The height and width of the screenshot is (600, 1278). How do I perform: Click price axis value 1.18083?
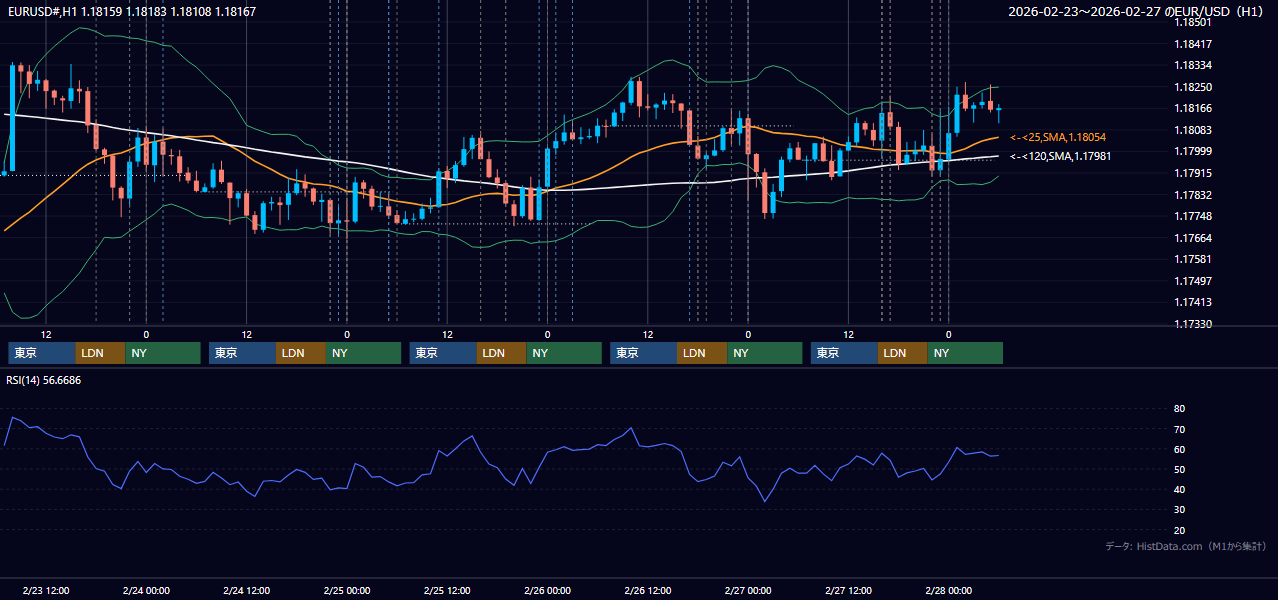click(1192, 130)
